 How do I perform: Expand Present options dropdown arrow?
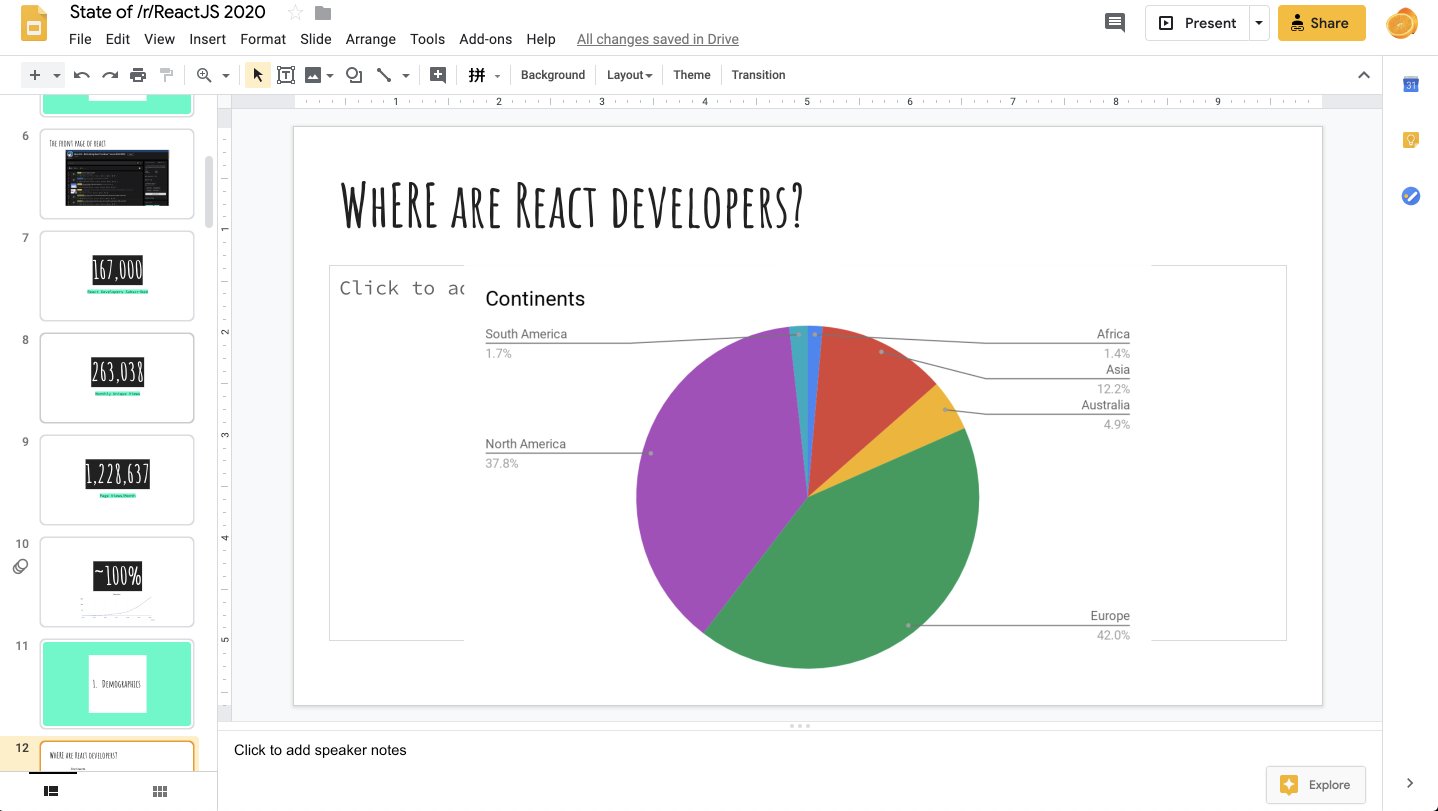[1259, 23]
